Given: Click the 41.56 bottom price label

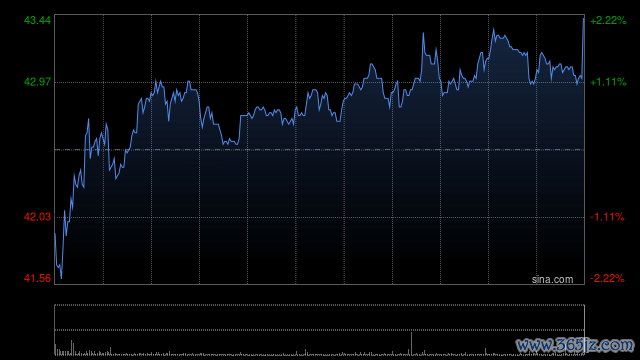Looking at the screenshot, I should [38, 278].
